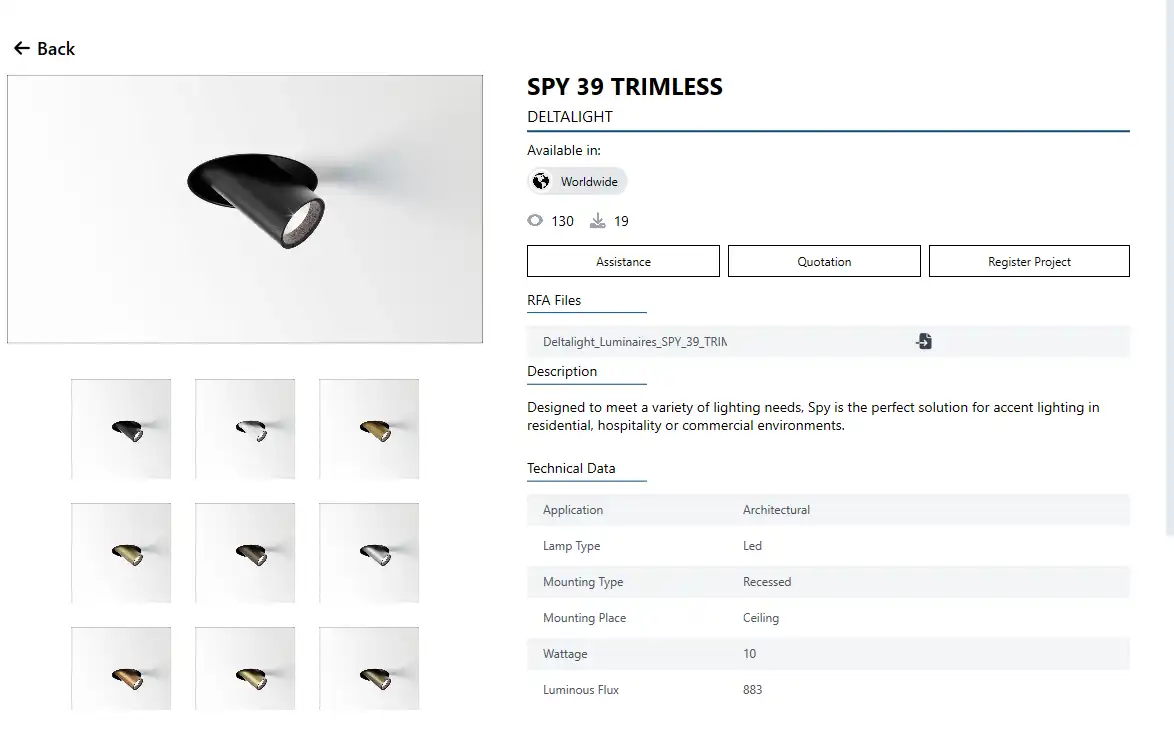Select the first thumbnail in second row
Viewport: 1174px width, 752px height.
(121, 552)
